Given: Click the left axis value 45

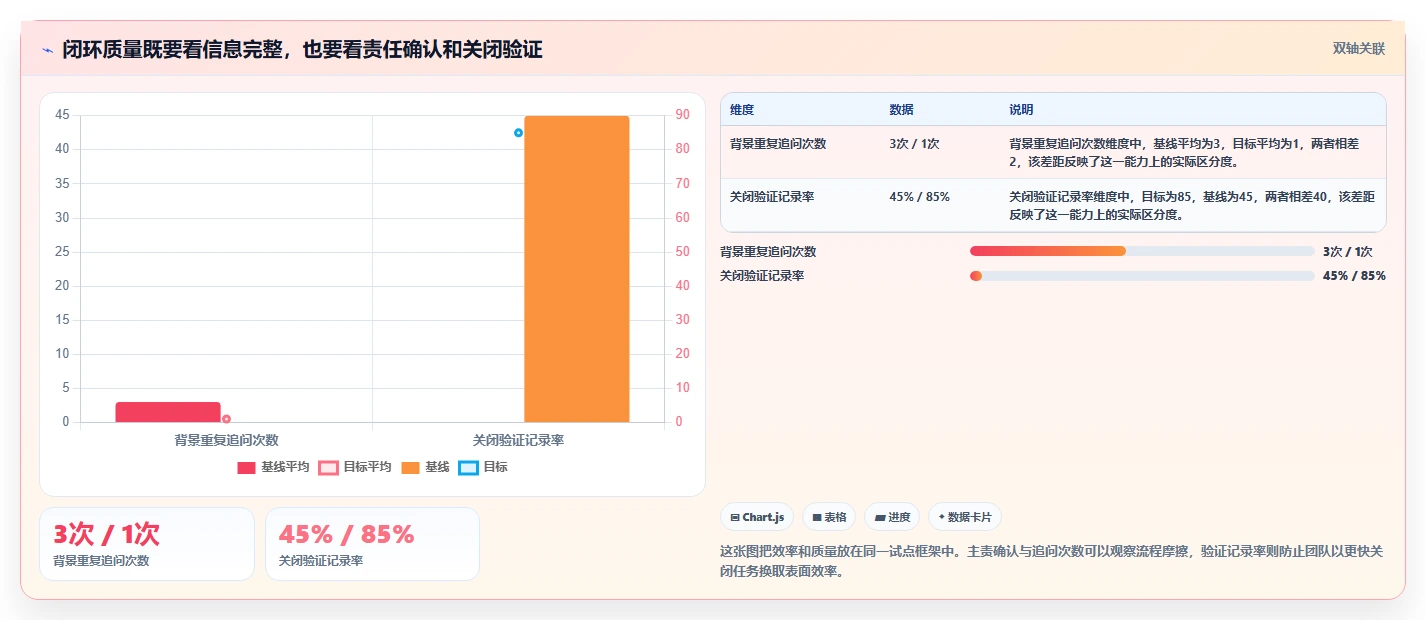Looking at the screenshot, I should (x=62, y=115).
